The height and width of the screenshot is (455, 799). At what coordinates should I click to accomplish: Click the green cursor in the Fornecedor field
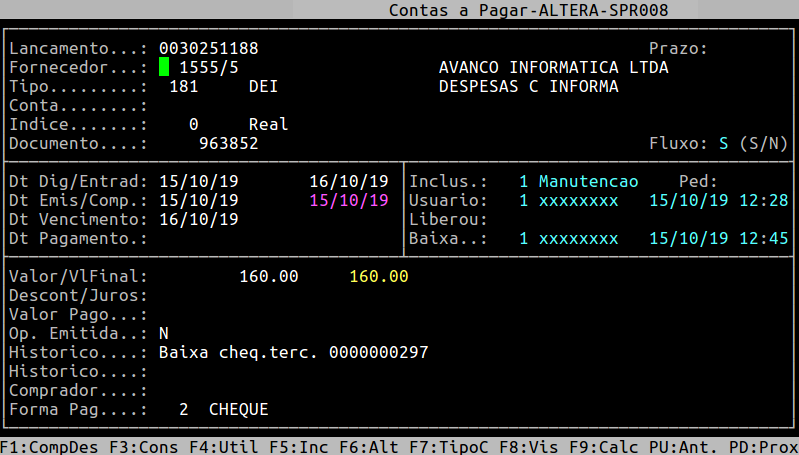point(164,67)
